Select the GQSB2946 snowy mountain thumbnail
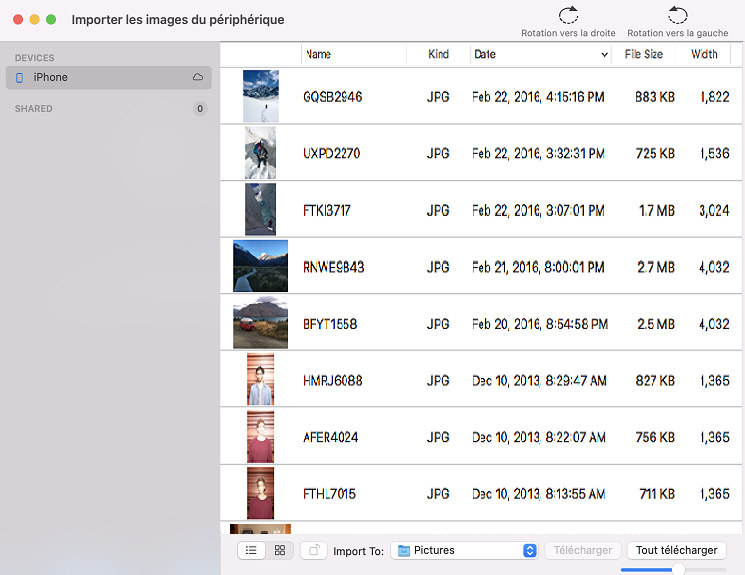Viewport: 745px width, 575px height. 261,96
